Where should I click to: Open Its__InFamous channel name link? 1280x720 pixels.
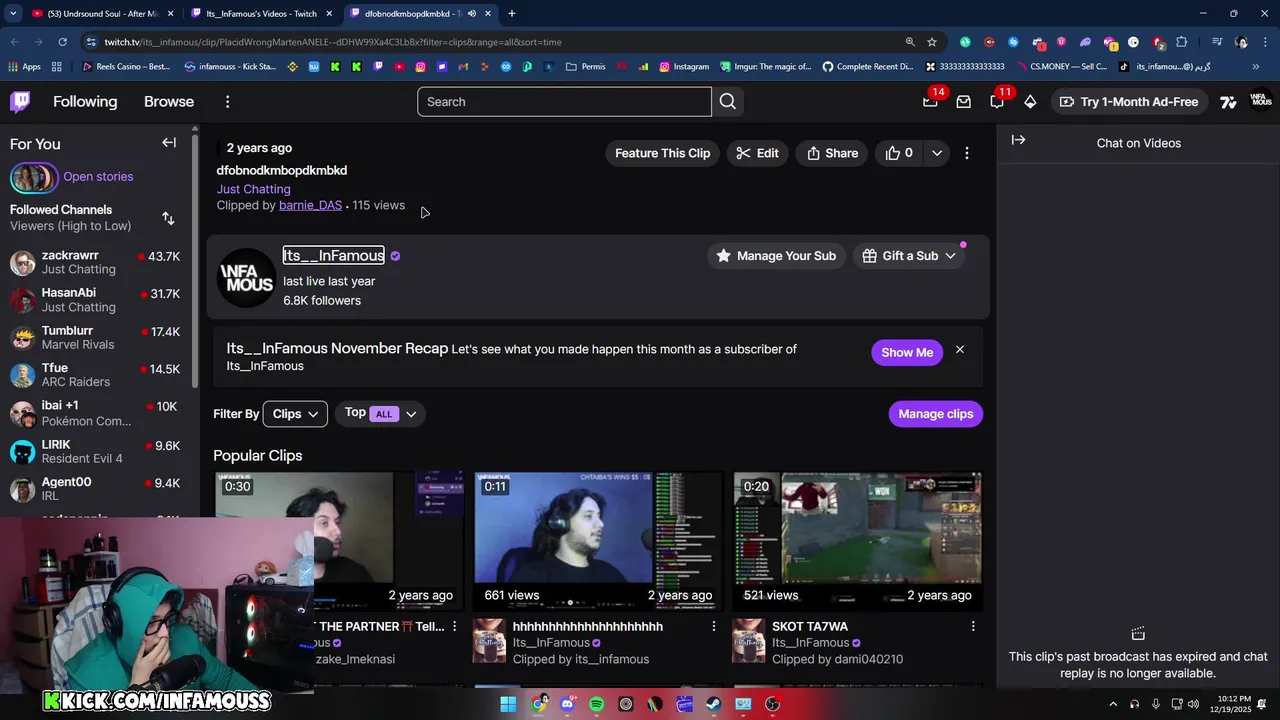point(333,256)
